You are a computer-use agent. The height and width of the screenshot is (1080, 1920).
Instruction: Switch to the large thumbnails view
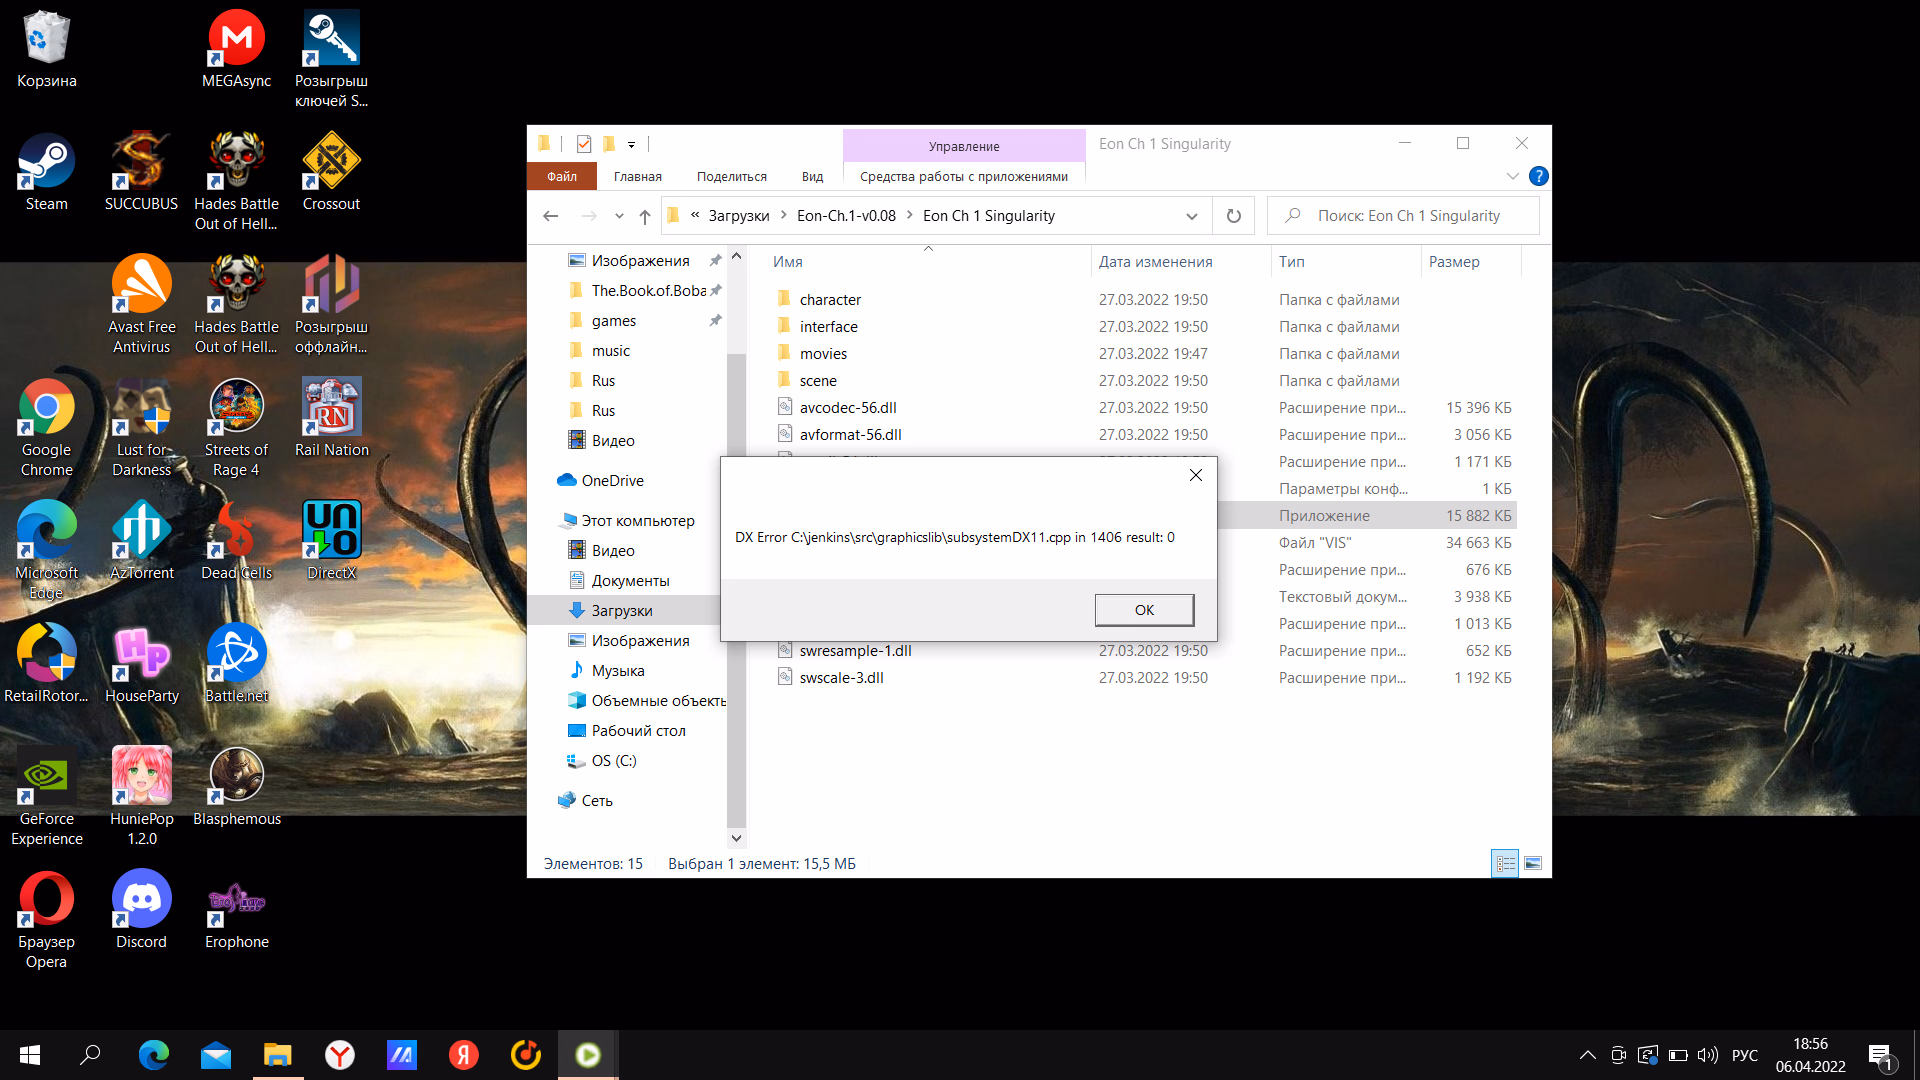[1533, 863]
